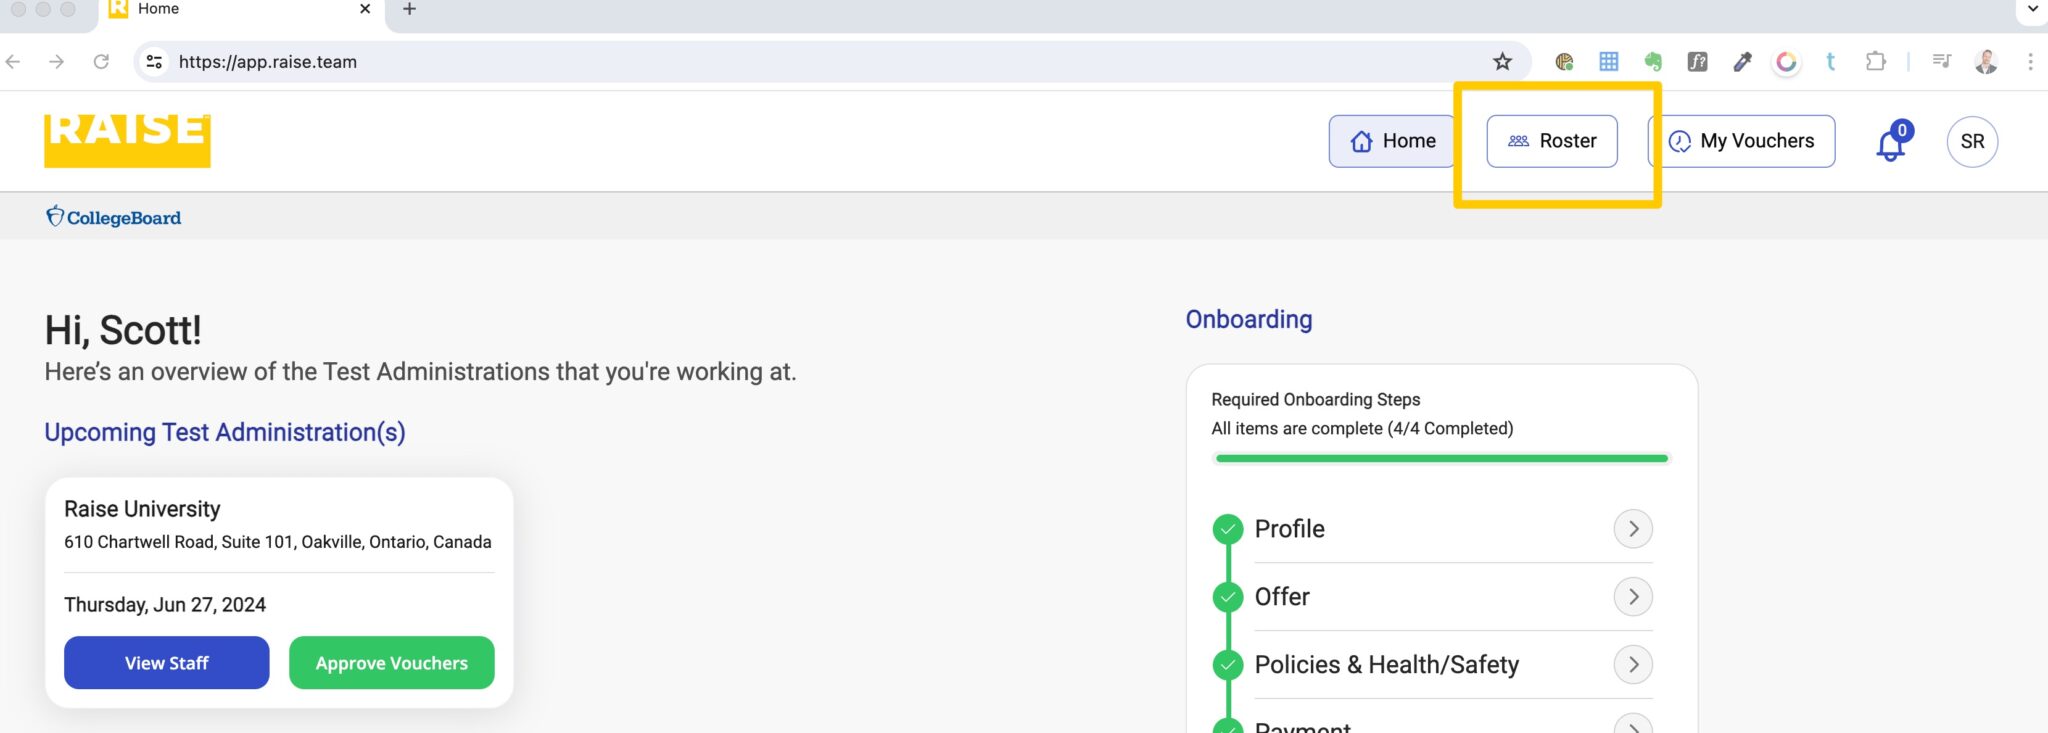Click the green checkmark beside Offer
The height and width of the screenshot is (733, 2048).
point(1227,597)
